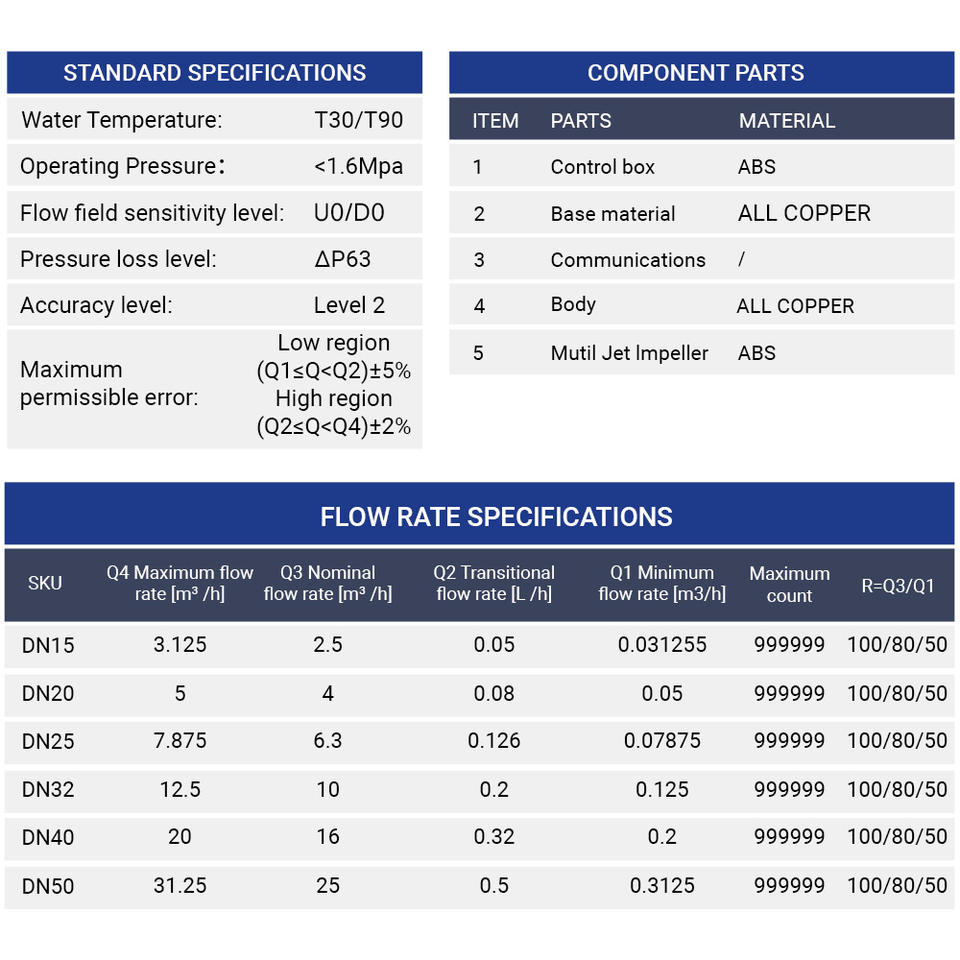Click the Control box part entry

tap(602, 167)
